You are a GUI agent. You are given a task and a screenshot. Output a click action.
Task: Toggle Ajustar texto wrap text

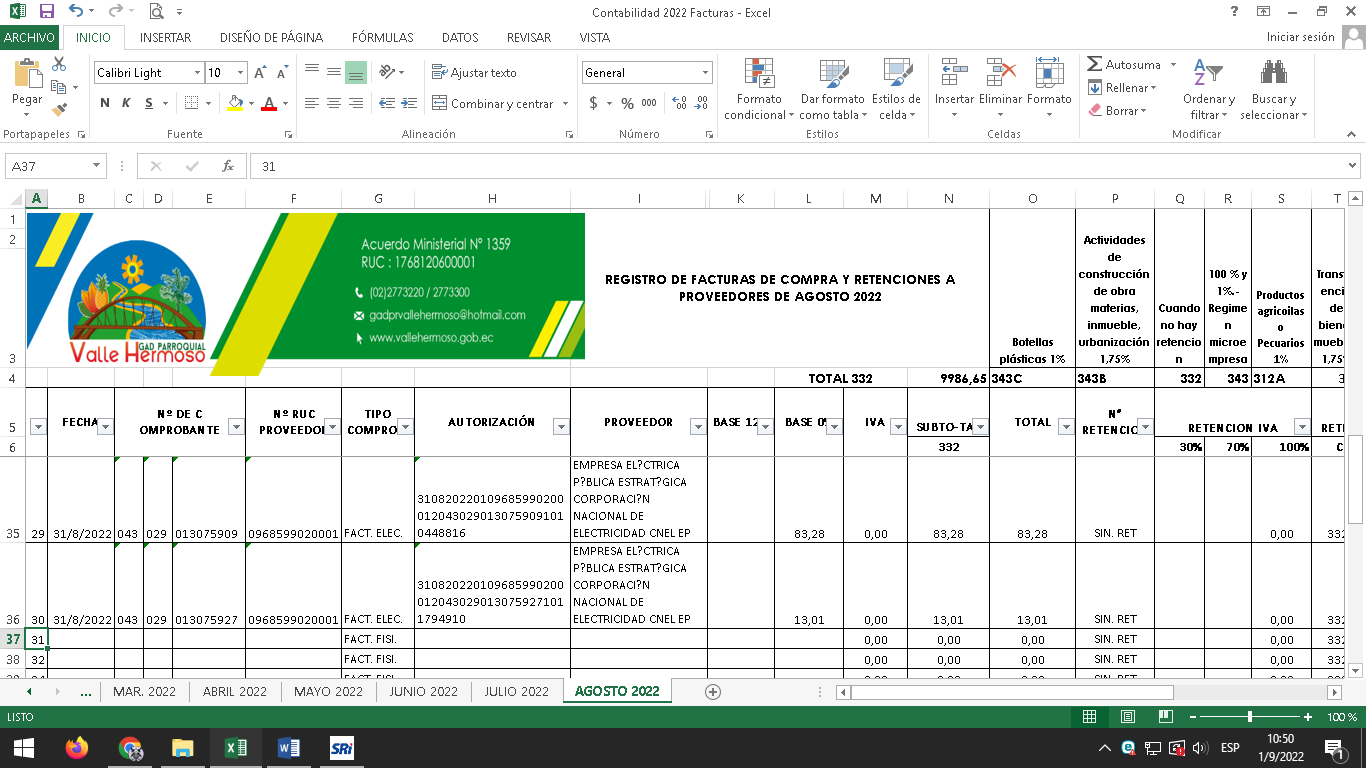(x=474, y=73)
